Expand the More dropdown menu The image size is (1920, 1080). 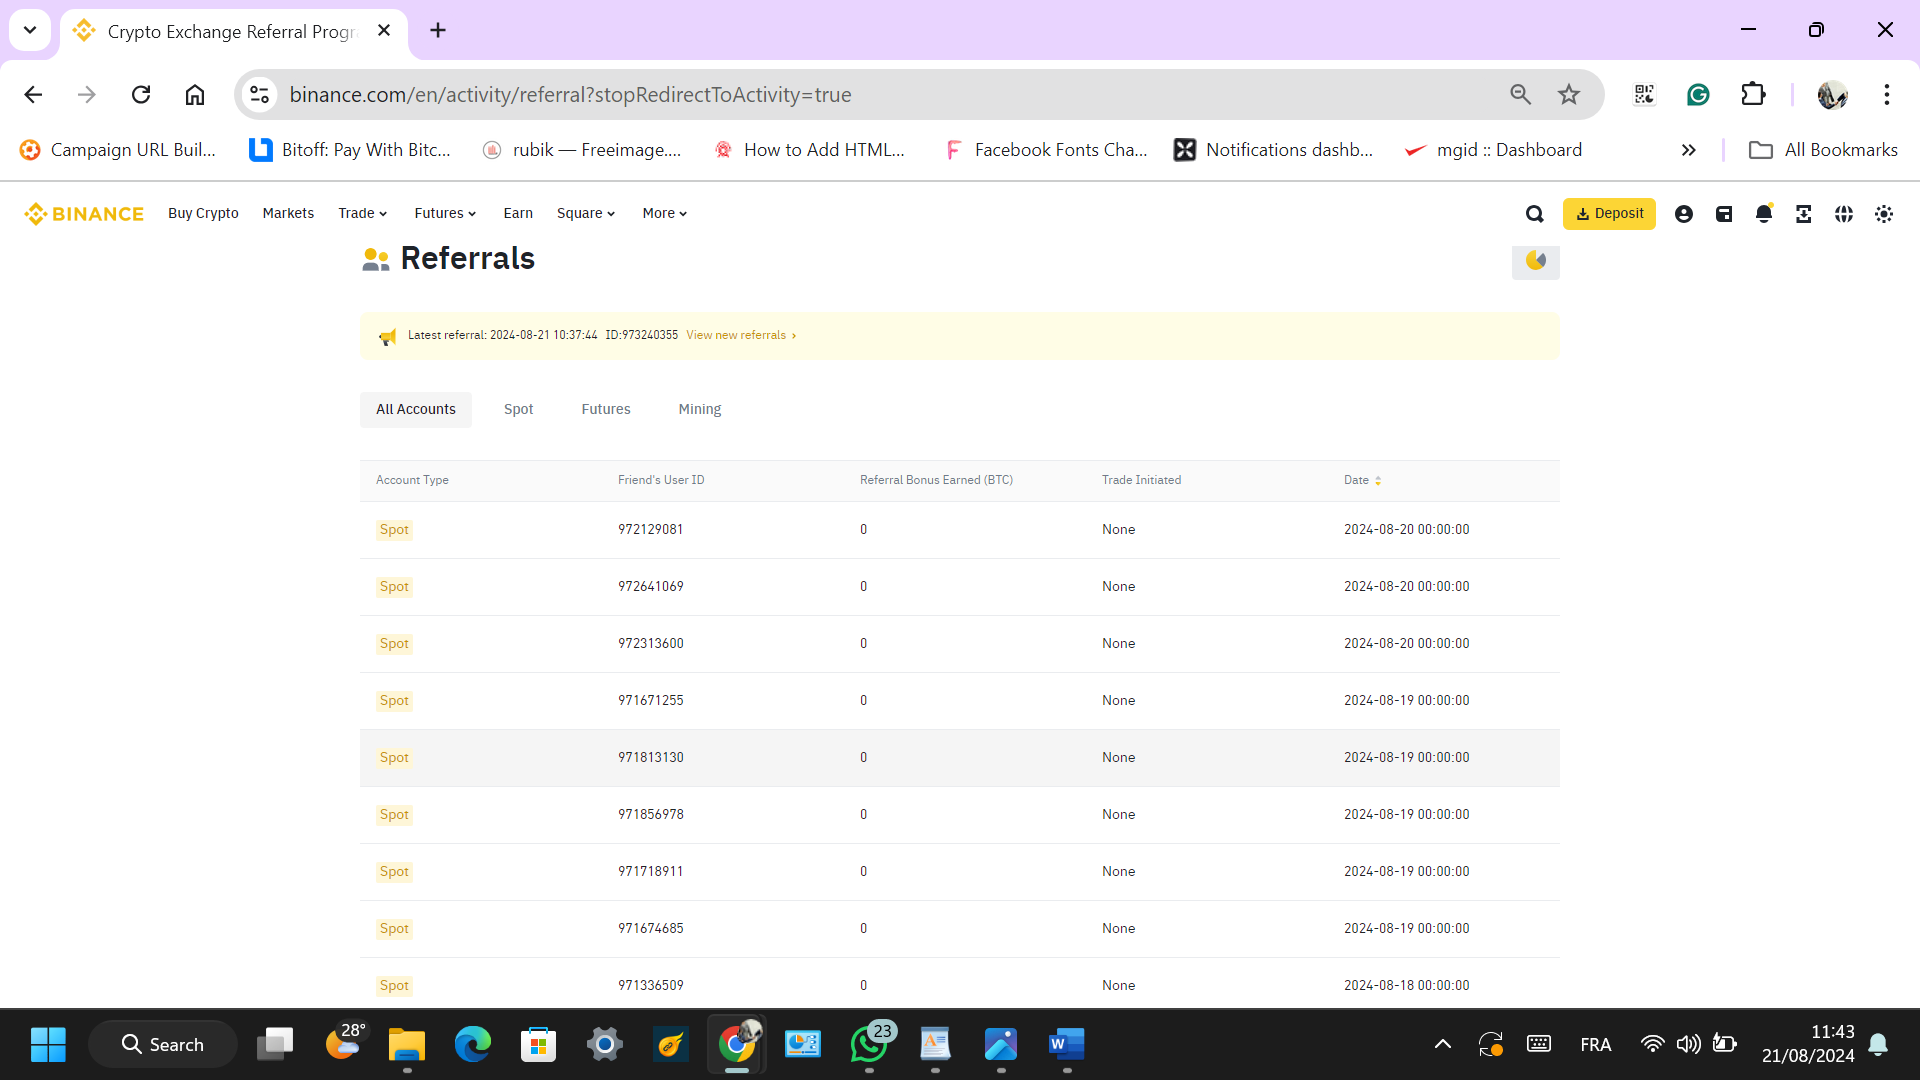[x=664, y=214]
